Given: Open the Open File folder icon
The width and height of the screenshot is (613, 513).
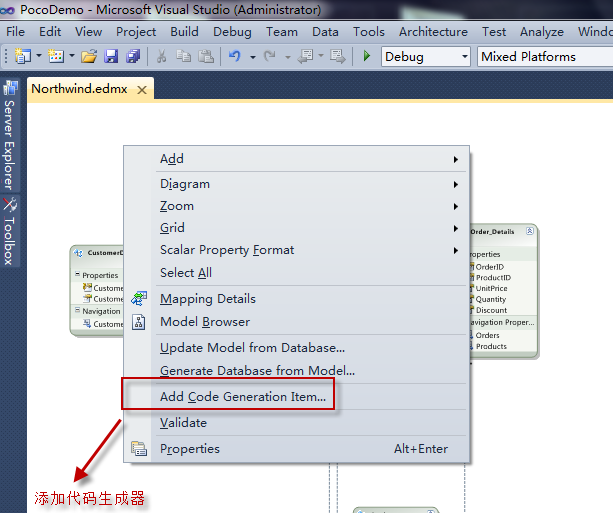Looking at the screenshot, I should (x=89, y=57).
